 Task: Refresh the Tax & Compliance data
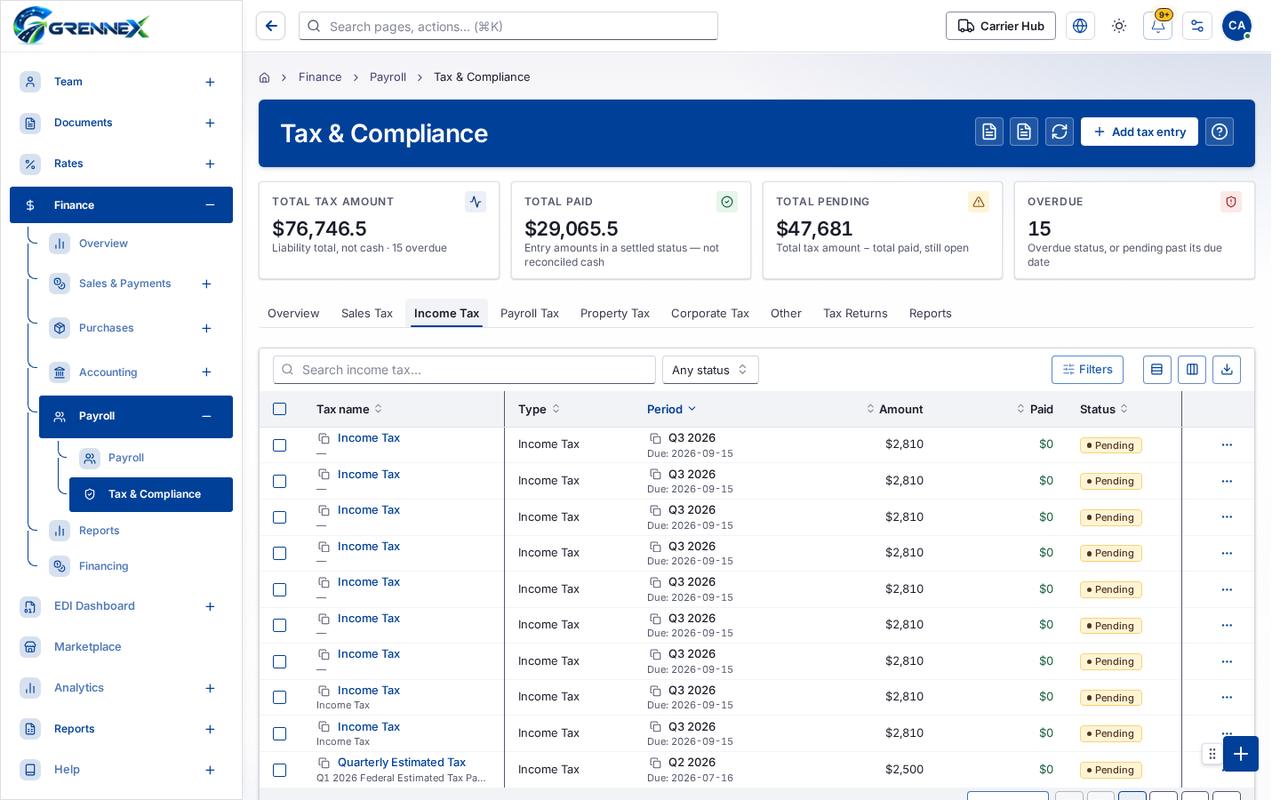pyautogui.click(x=1059, y=132)
